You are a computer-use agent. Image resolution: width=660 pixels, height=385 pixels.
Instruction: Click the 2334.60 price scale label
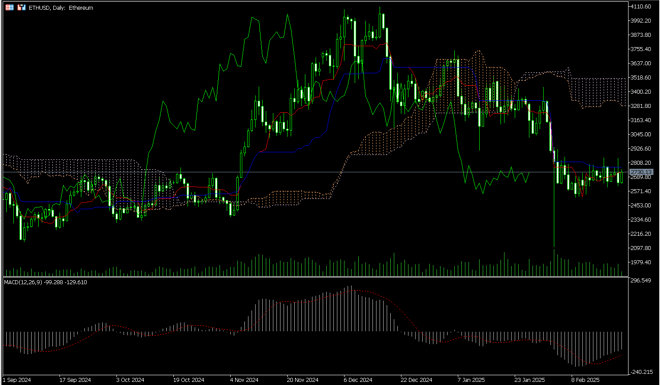point(641,220)
